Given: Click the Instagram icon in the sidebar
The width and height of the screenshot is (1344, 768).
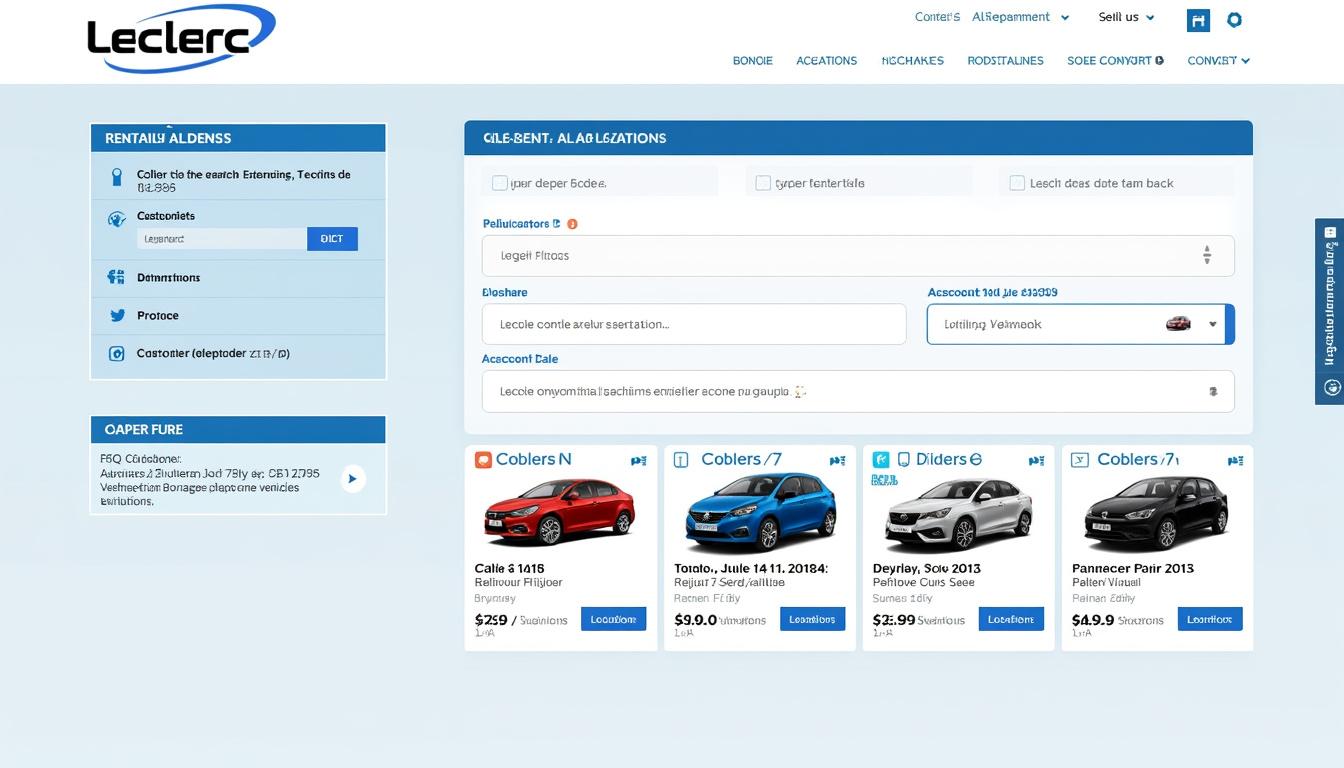Looking at the screenshot, I should point(116,353).
